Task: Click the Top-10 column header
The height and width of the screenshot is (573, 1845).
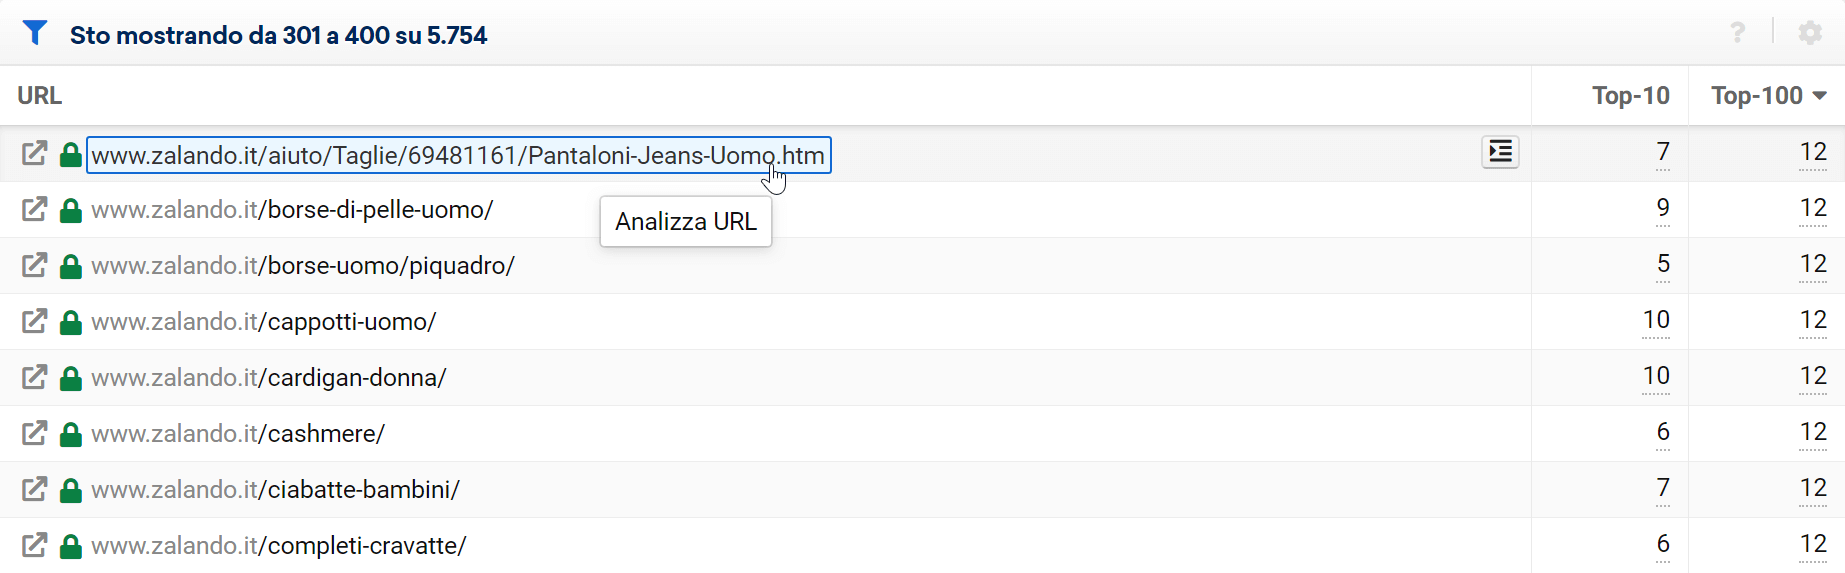Action: (1630, 96)
